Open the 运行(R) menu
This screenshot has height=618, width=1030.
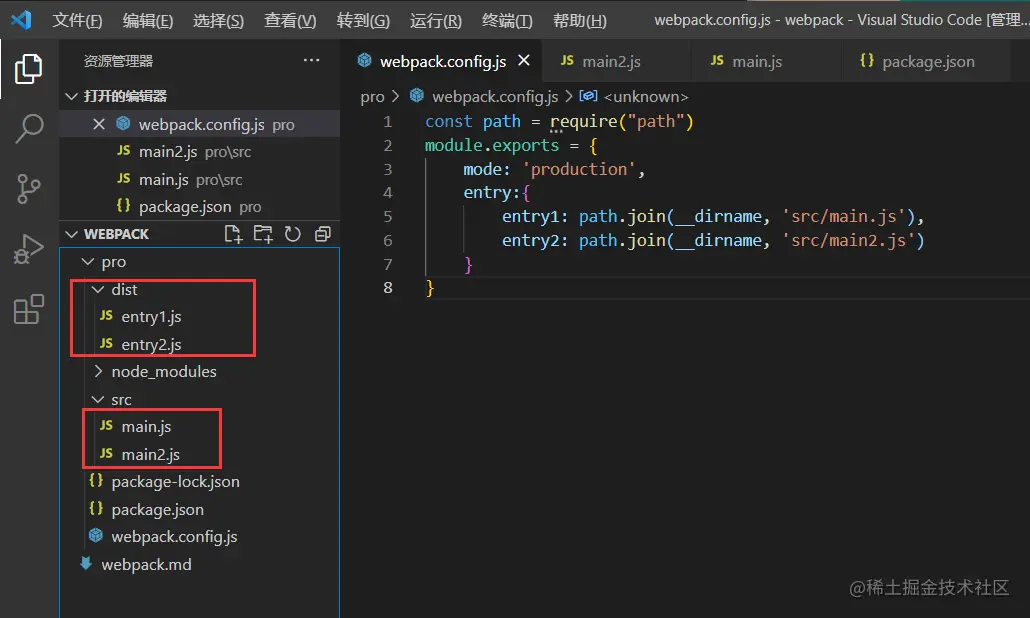pyautogui.click(x=436, y=20)
